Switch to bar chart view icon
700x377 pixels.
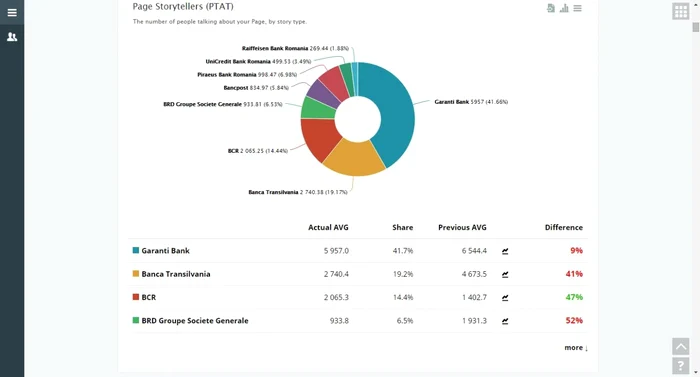pos(564,8)
